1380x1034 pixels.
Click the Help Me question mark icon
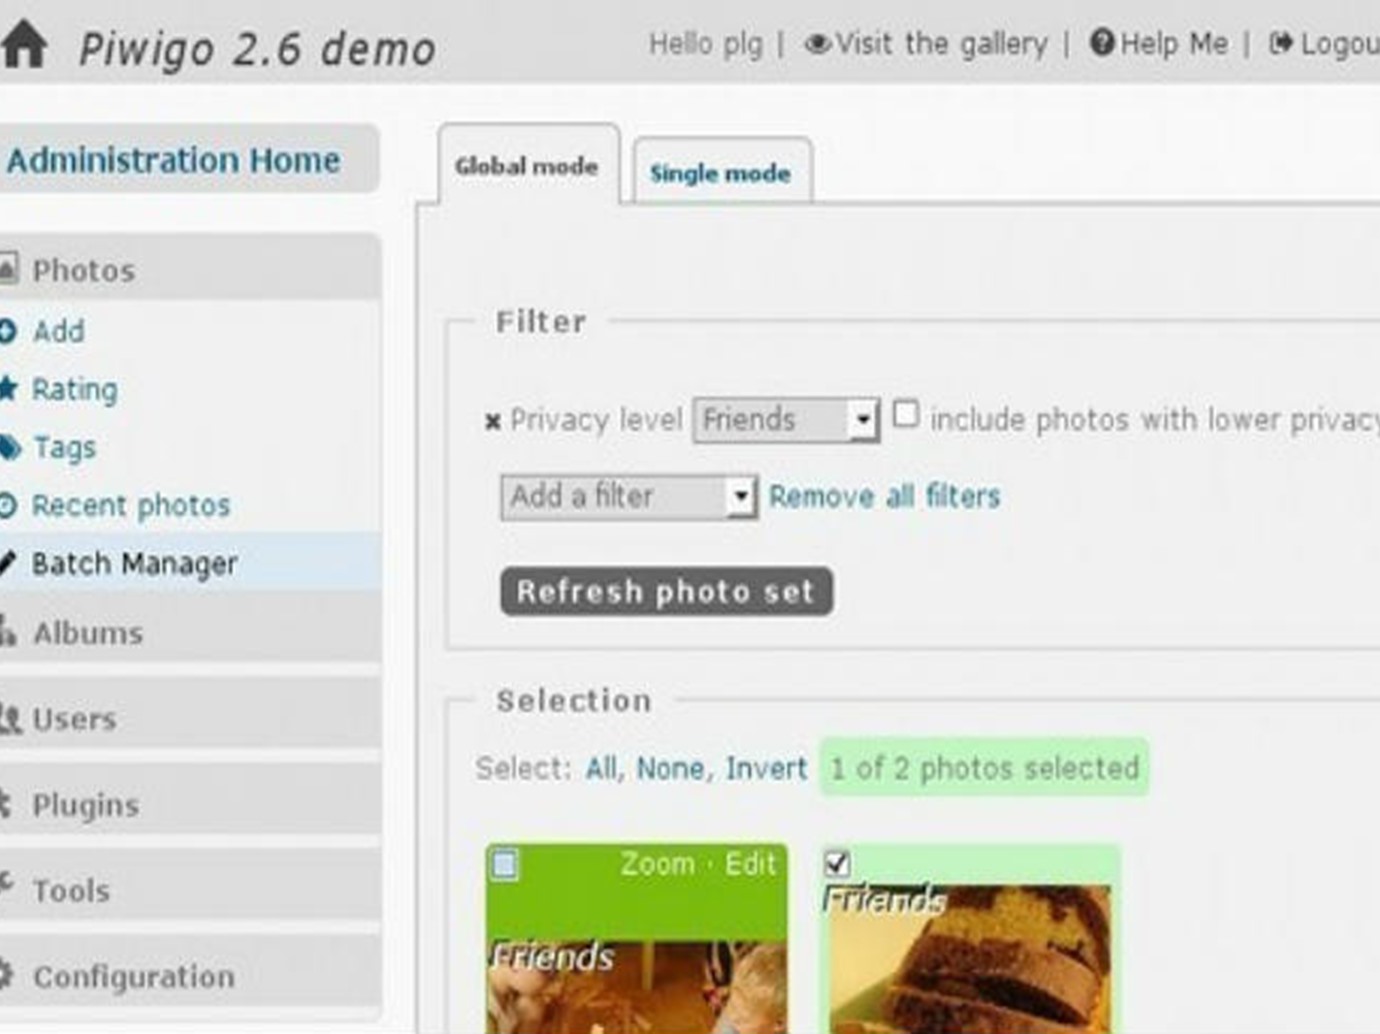click(1101, 43)
